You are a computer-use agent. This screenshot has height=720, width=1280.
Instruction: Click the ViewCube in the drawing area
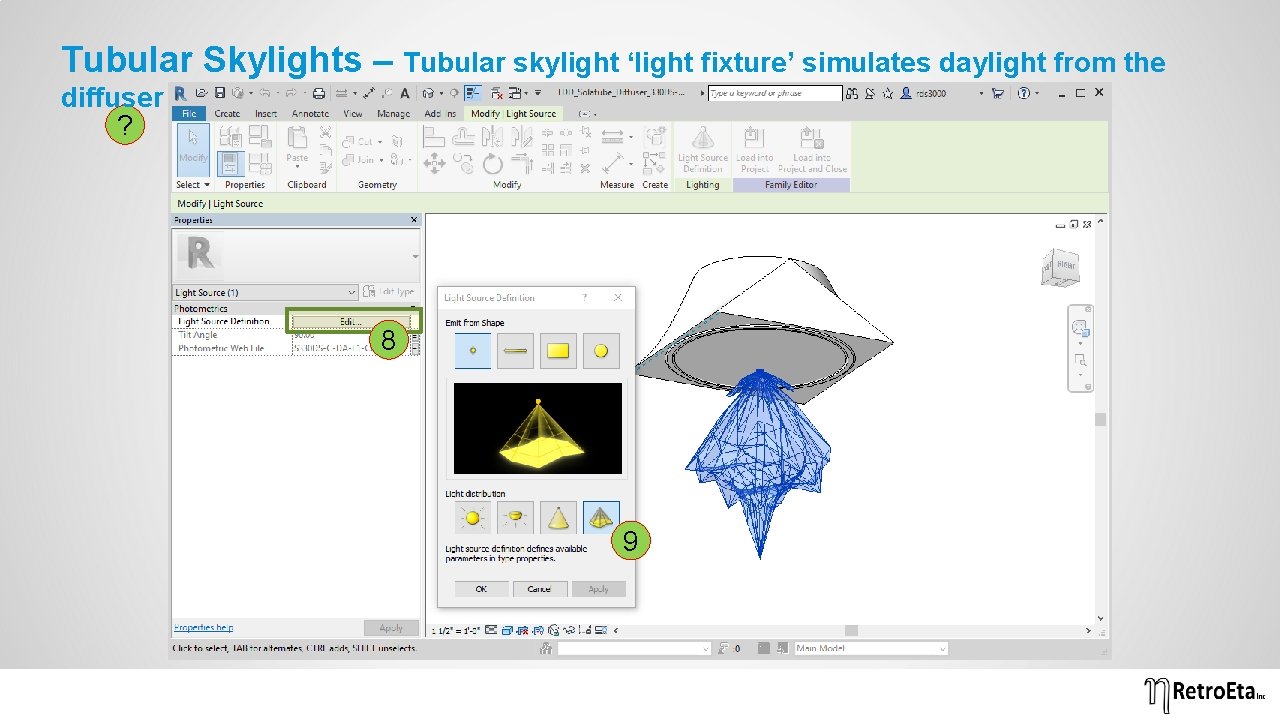(1059, 268)
